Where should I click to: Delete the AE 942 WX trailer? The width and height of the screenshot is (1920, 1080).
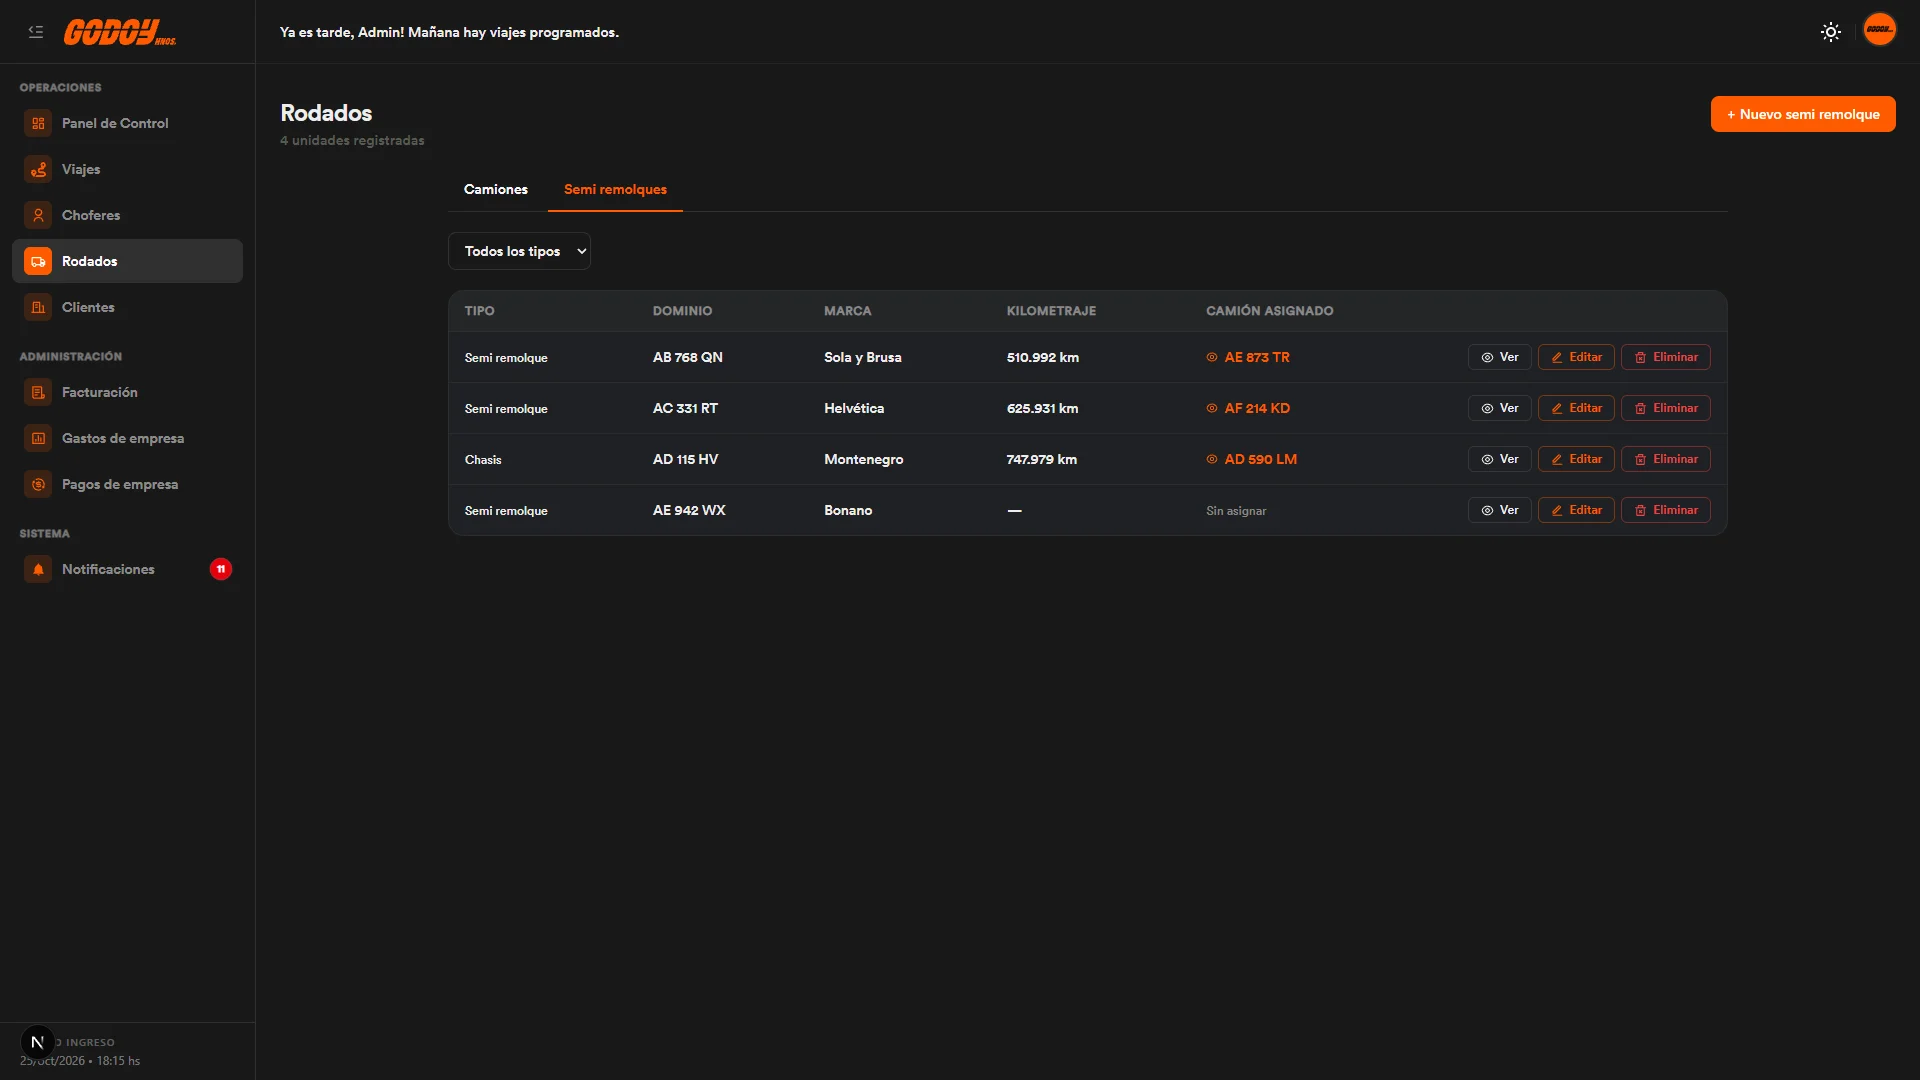pos(1666,510)
